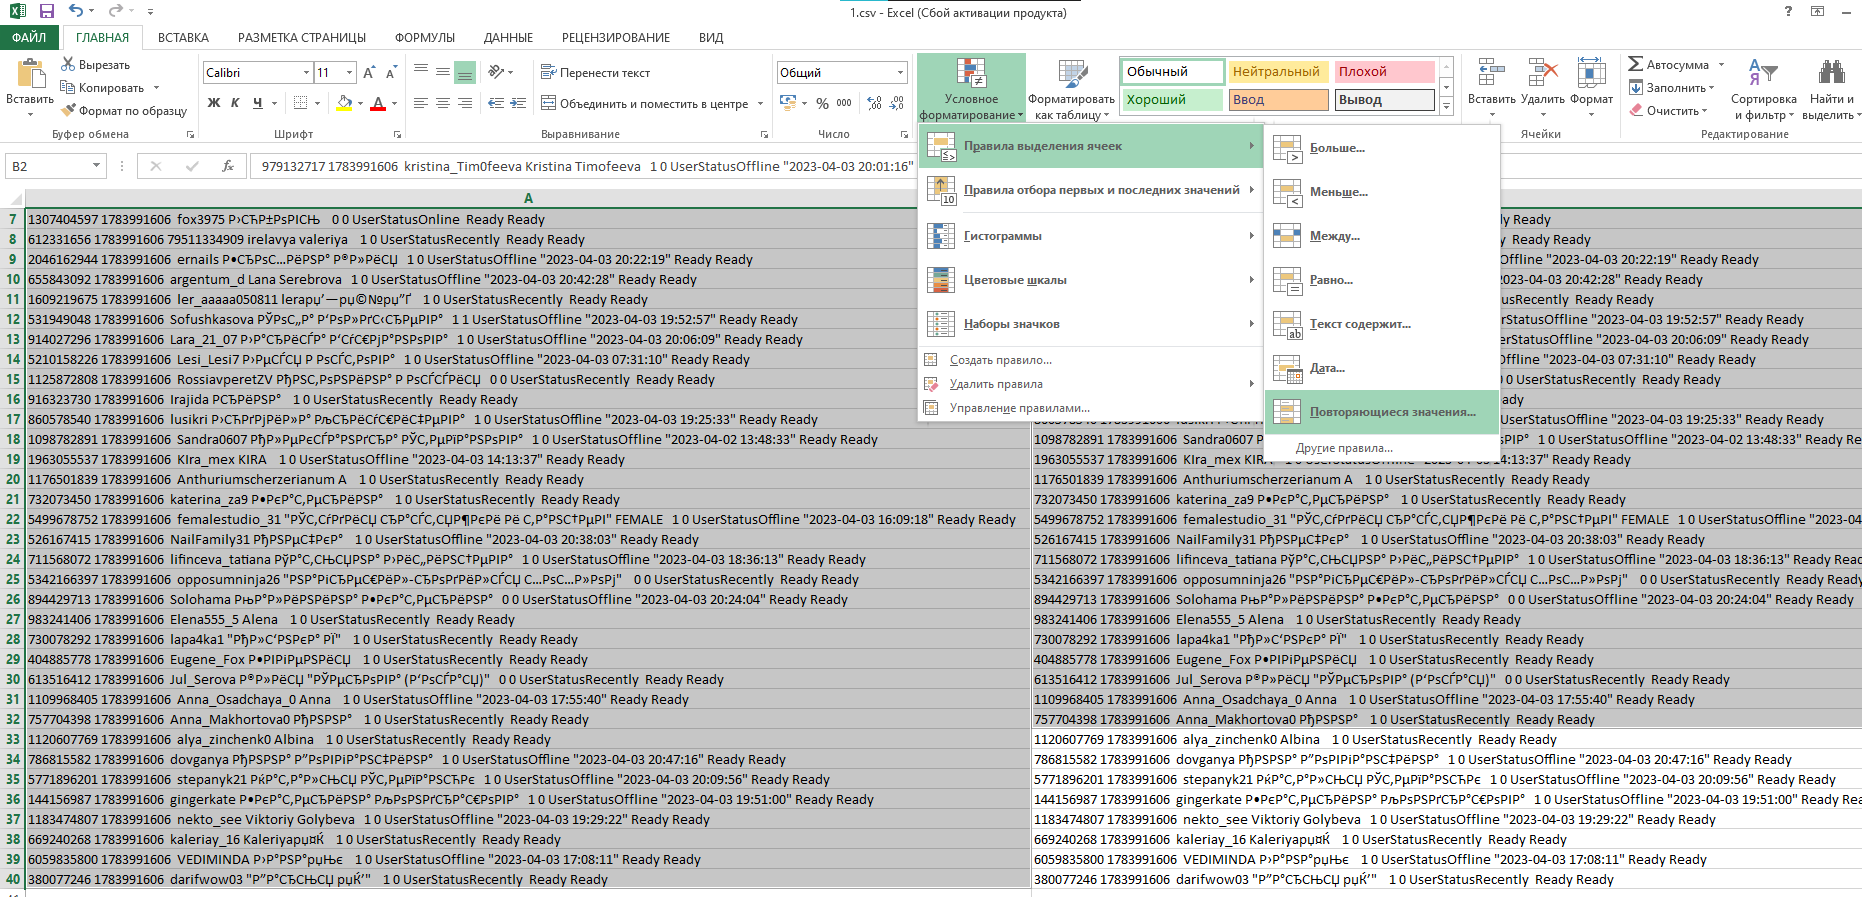Click inside the formula bar text
The height and width of the screenshot is (897, 1862).
click(580, 167)
